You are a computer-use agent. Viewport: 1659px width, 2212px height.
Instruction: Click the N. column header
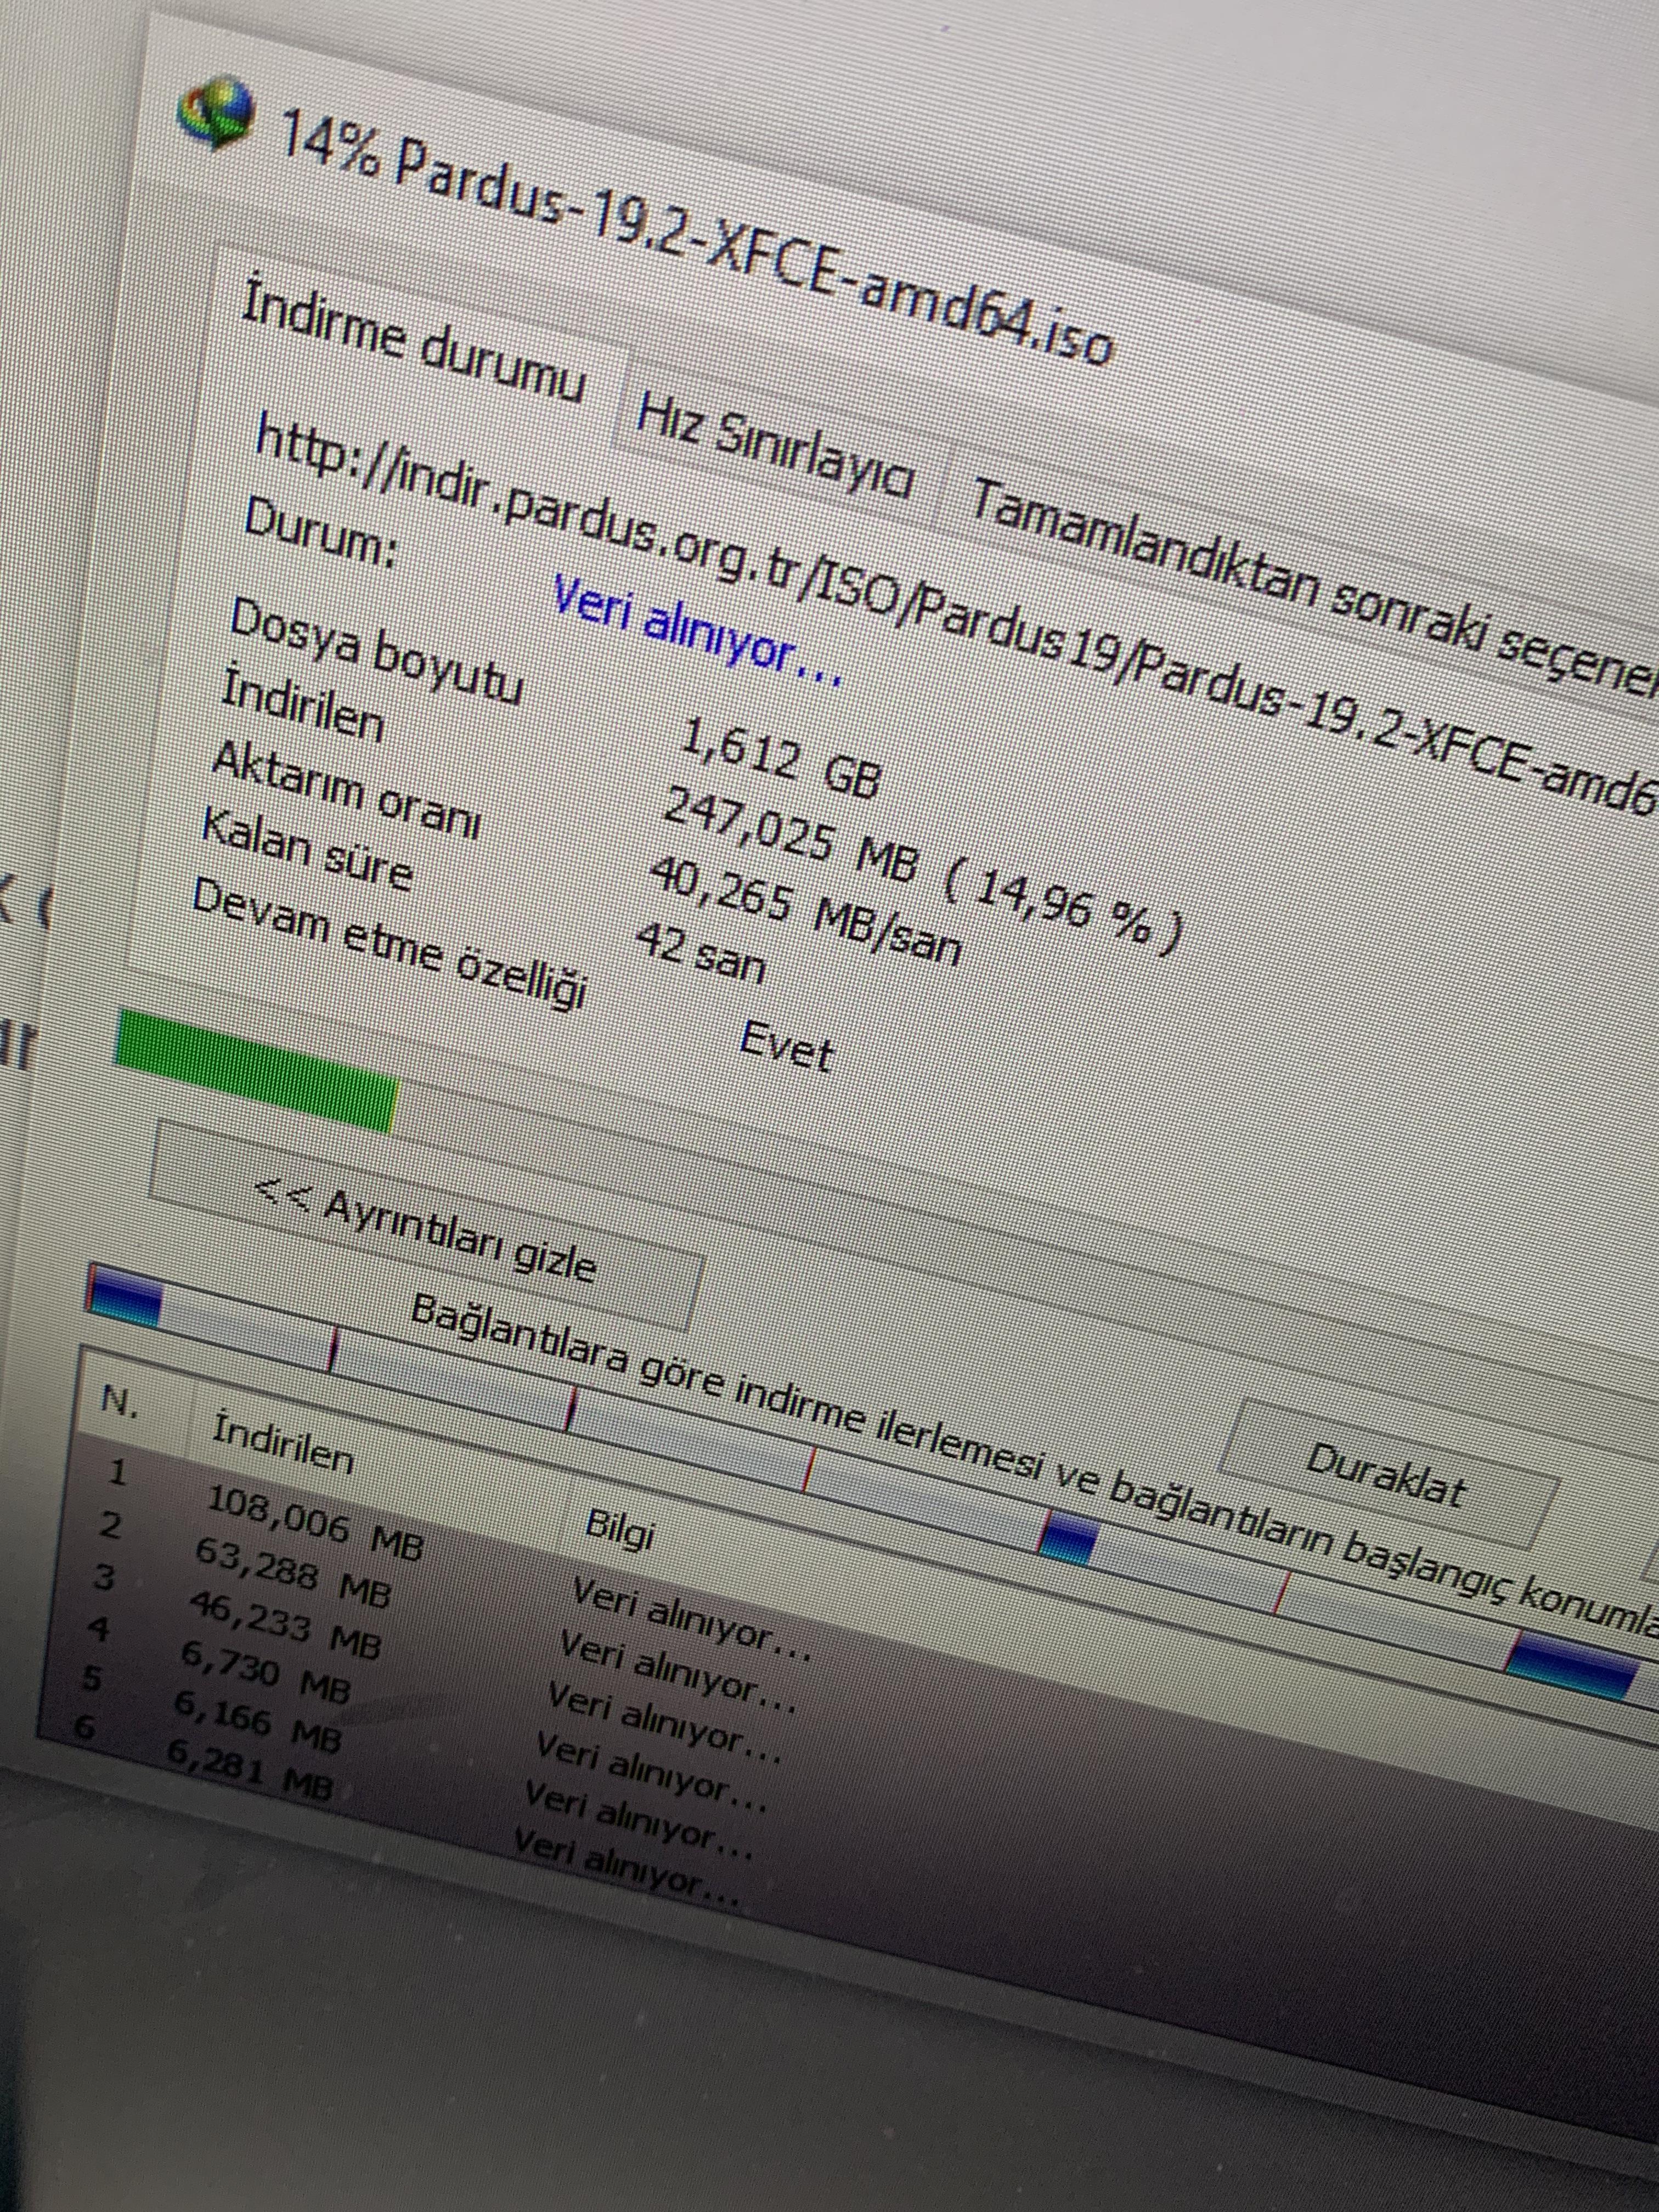(120, 1401)
